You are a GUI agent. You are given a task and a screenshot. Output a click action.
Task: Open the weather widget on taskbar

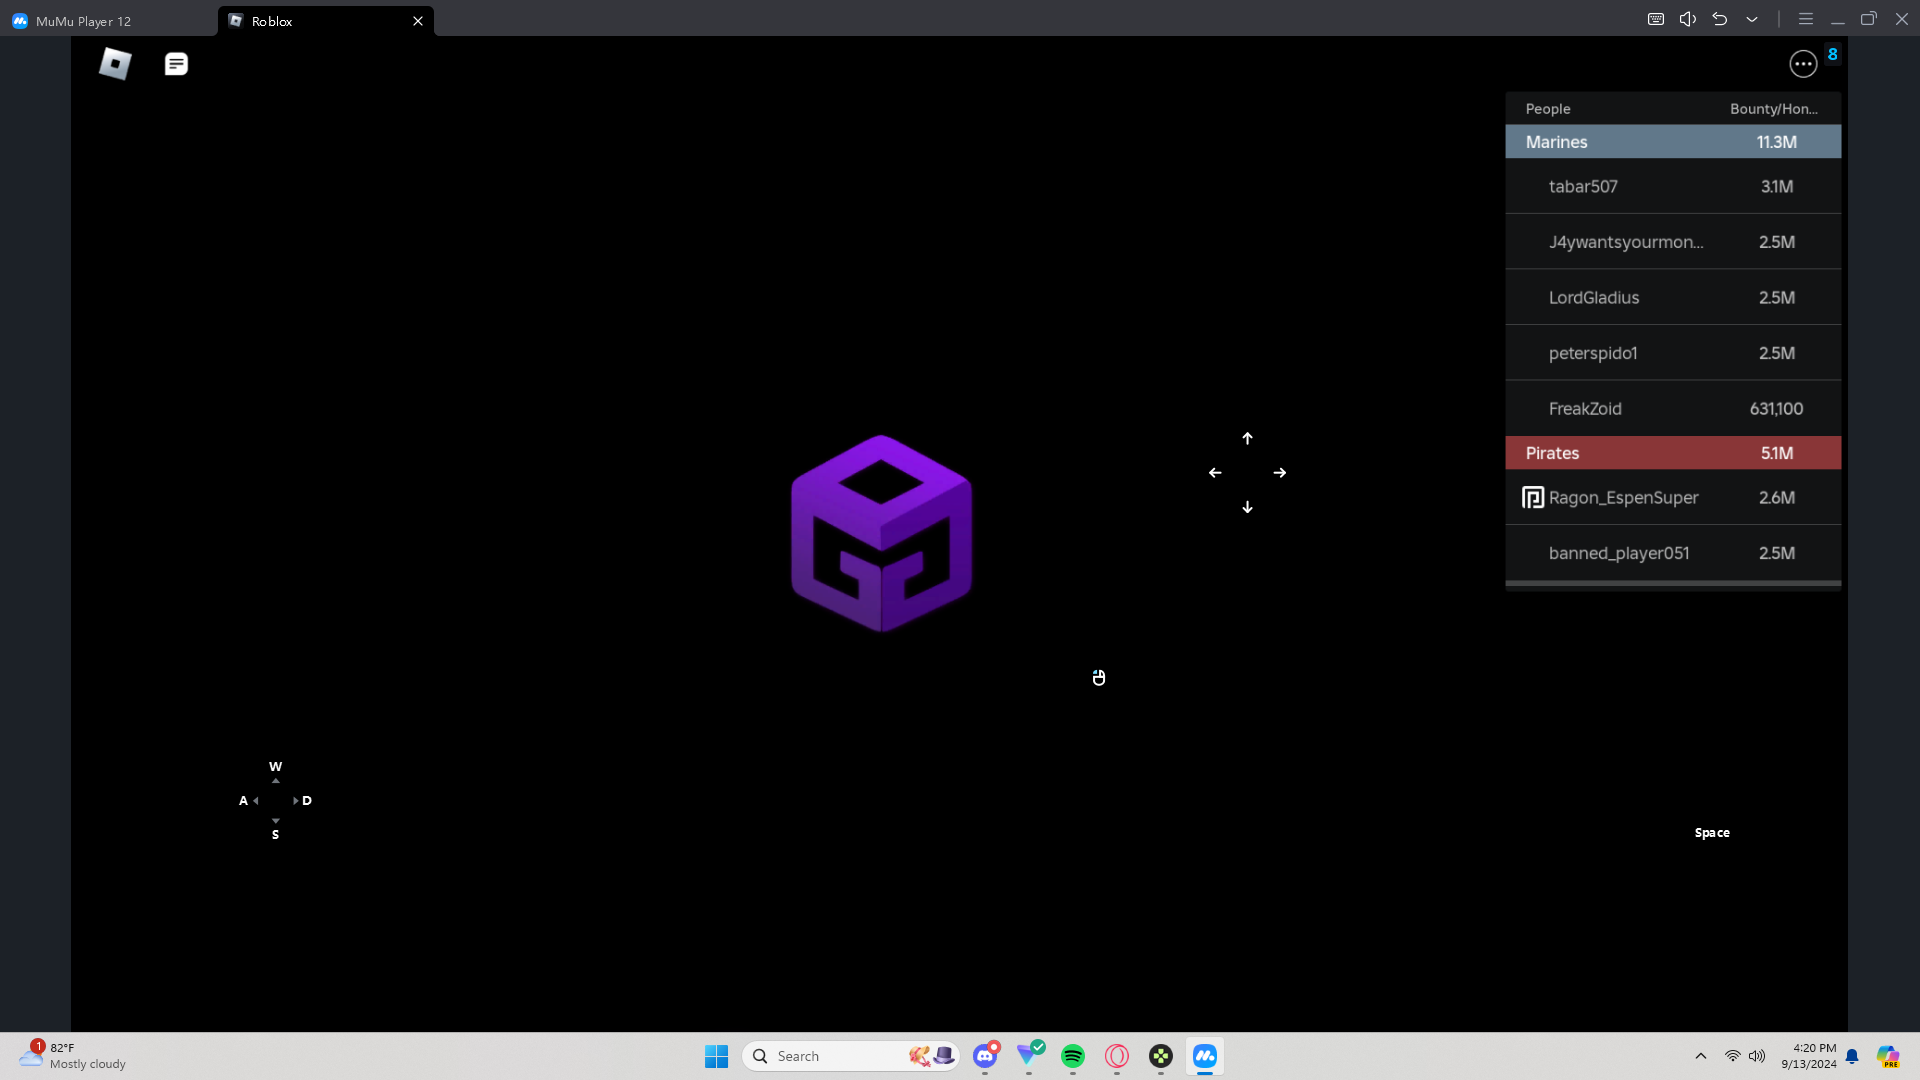pyautogui.click(x=73, y=1056)
